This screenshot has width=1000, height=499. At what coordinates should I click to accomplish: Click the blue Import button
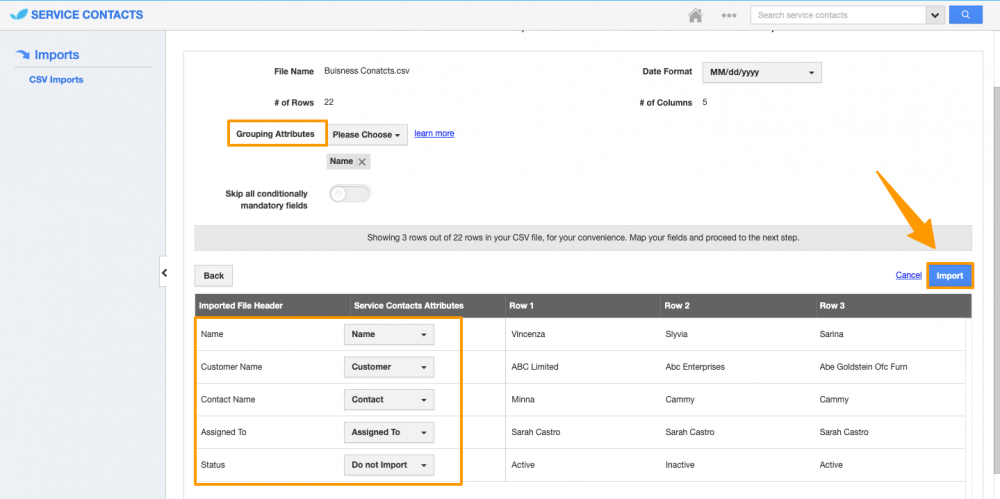[x=949, y=275]
